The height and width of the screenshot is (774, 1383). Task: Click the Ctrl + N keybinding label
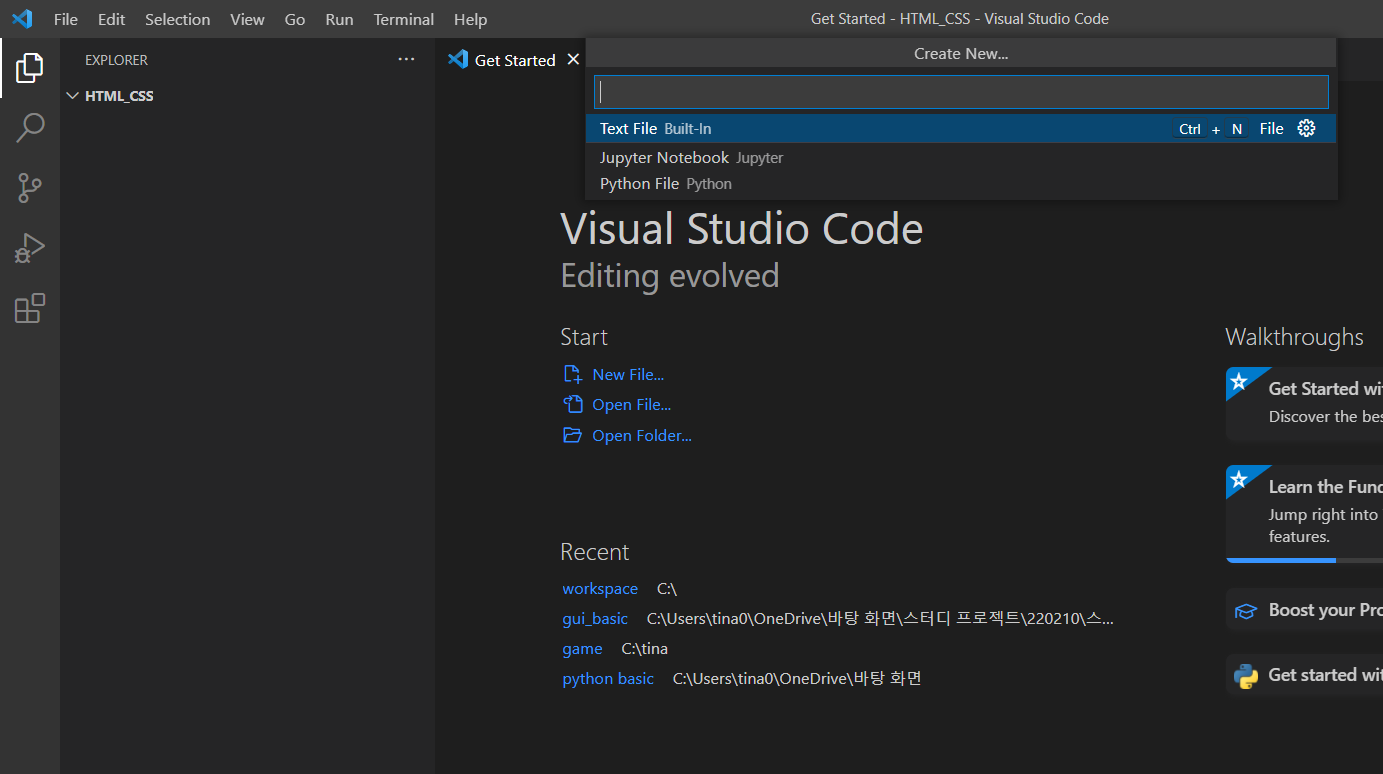coord(1211,129)
